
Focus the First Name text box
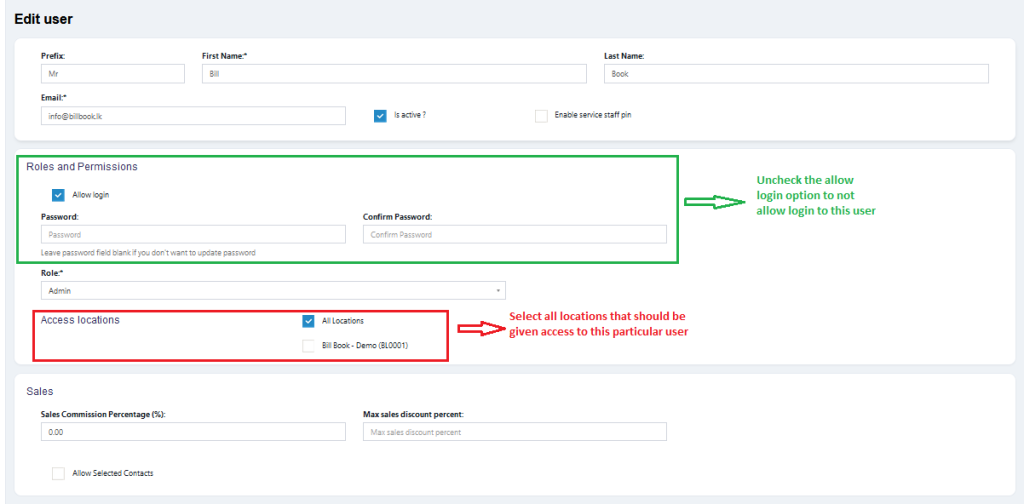tap(393, 74)
